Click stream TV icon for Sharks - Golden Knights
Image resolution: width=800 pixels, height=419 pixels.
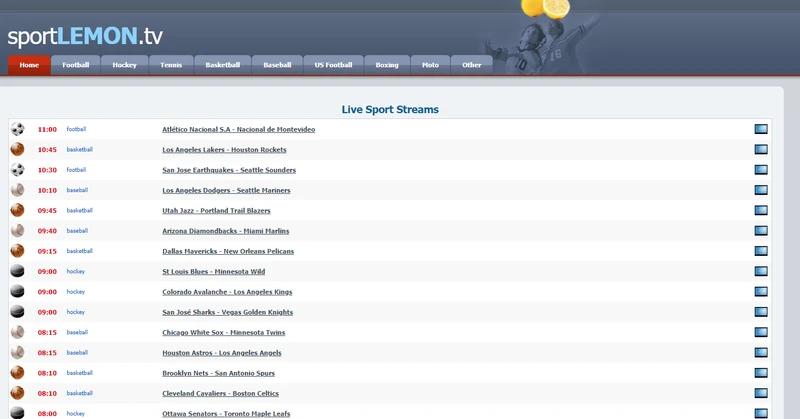click(x=761, y=312)
